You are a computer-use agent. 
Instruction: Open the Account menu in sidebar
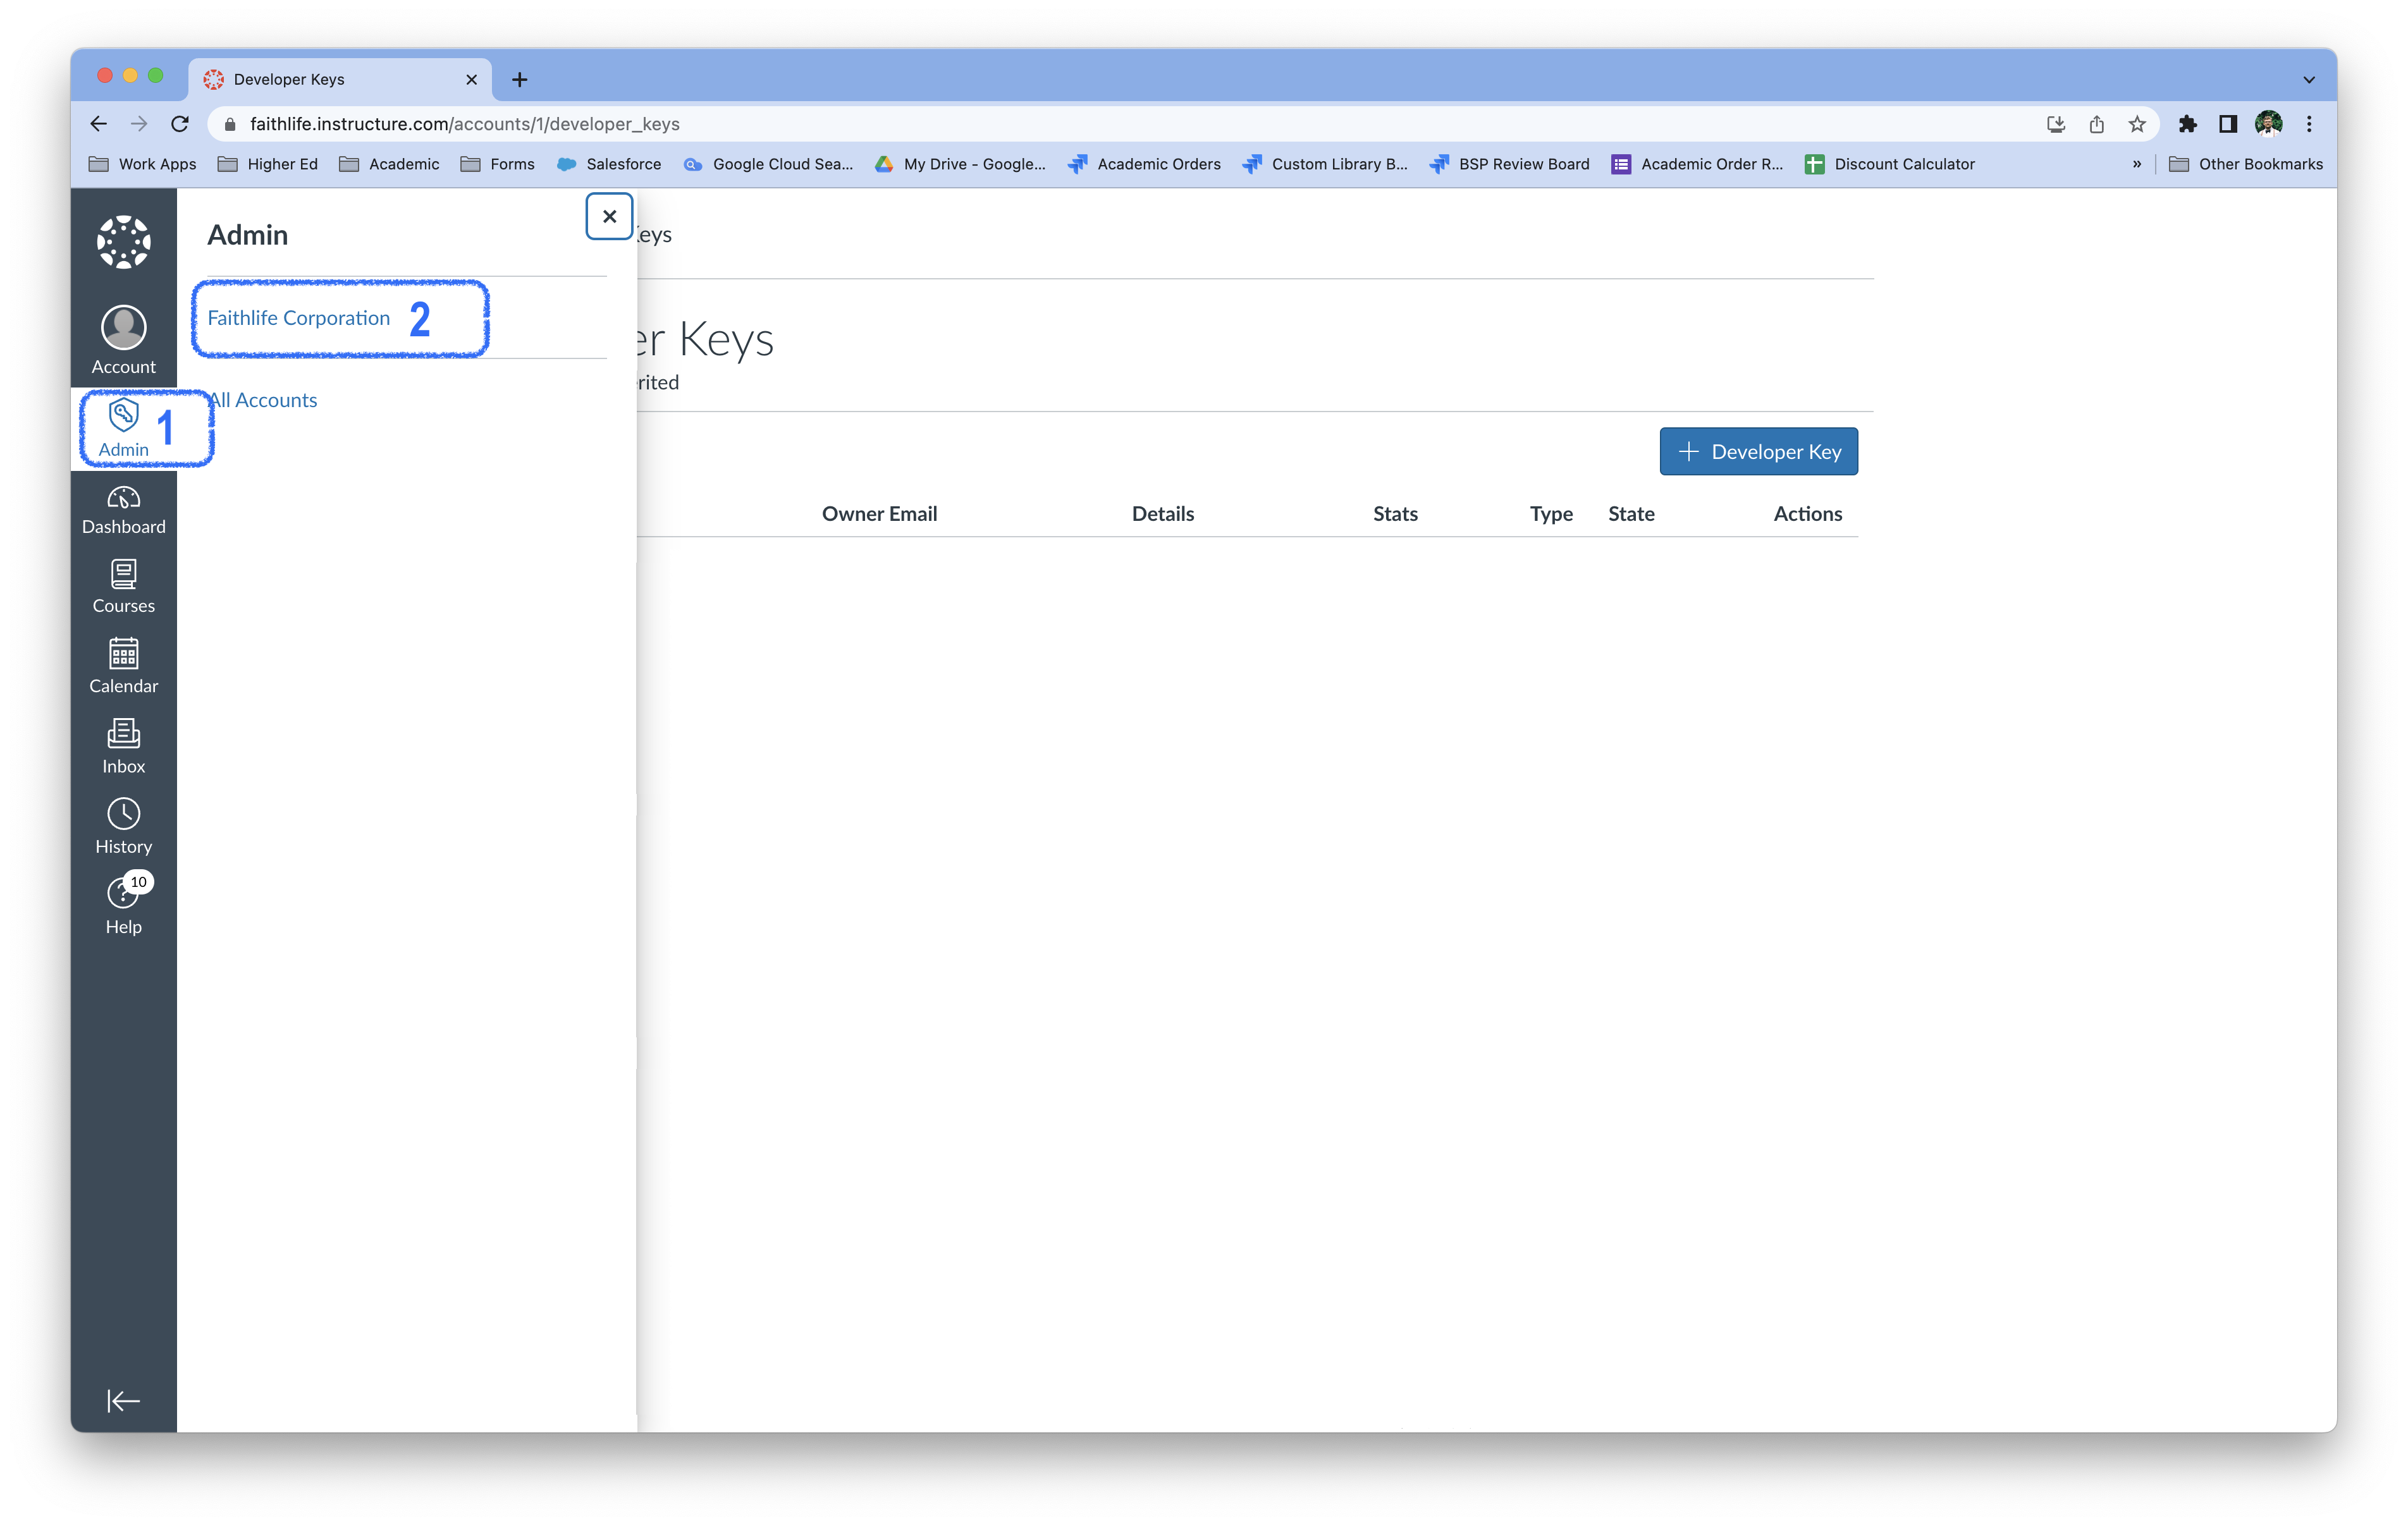[123, 340]
